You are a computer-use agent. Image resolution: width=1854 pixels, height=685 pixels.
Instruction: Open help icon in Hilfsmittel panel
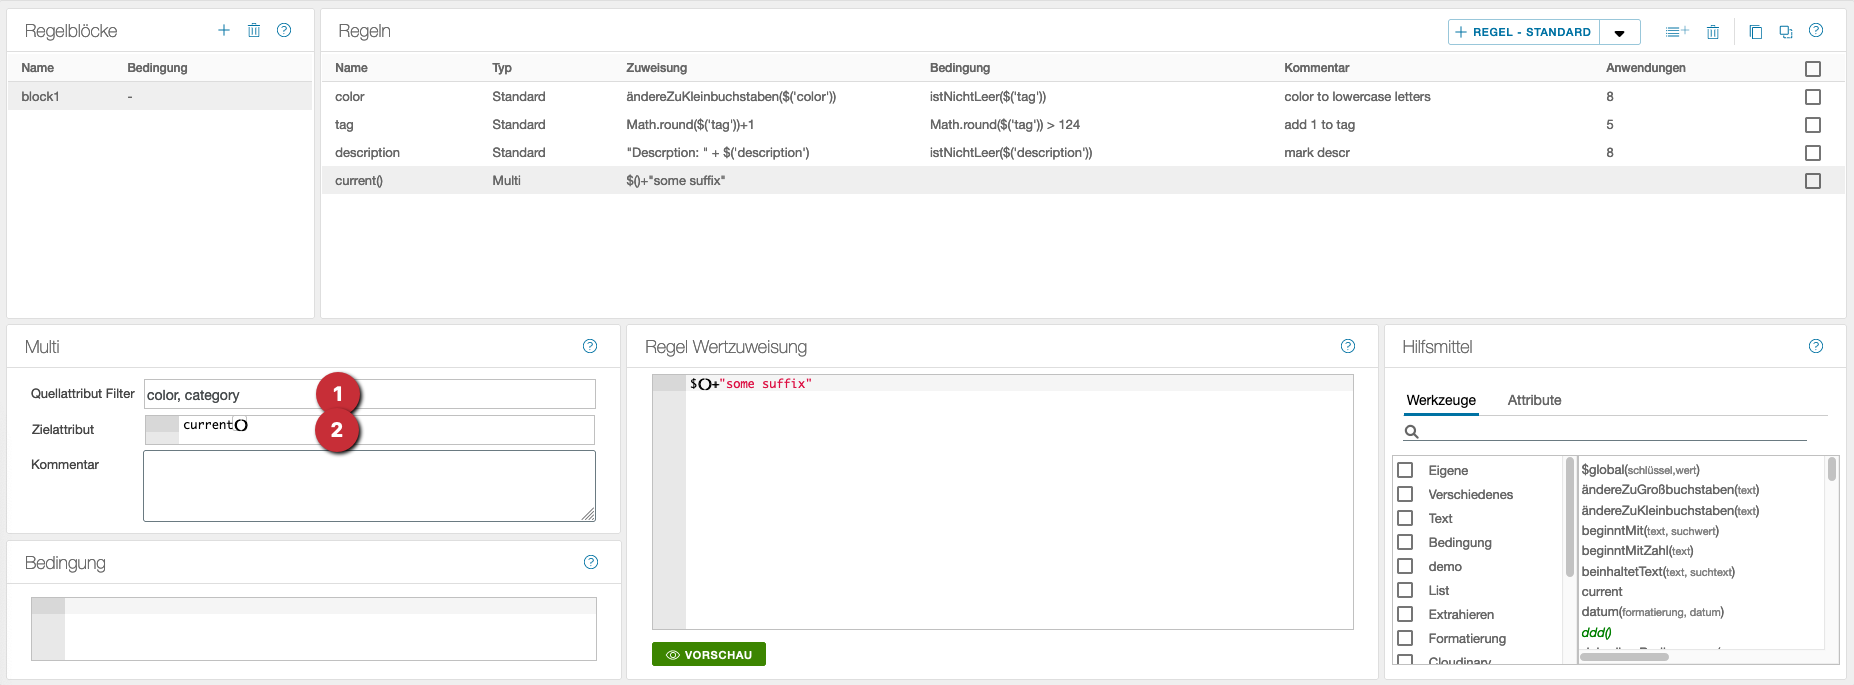tap(1816, 346)
